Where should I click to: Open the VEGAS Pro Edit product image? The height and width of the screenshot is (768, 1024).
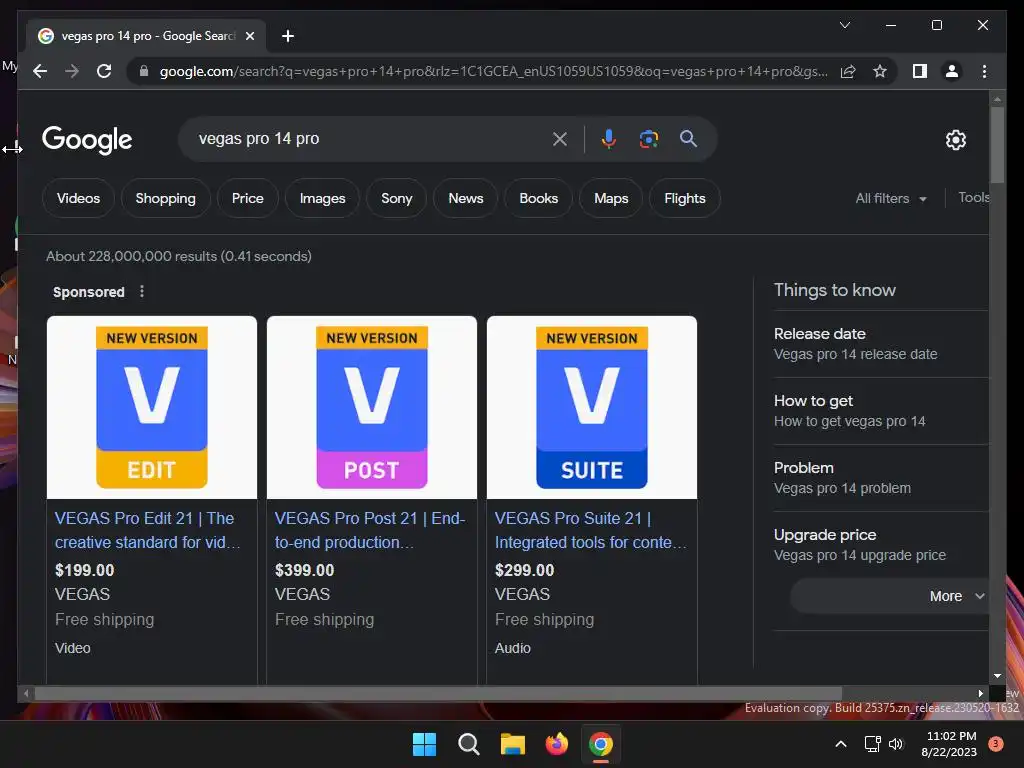pyautogui.click(x=152, y=407)
